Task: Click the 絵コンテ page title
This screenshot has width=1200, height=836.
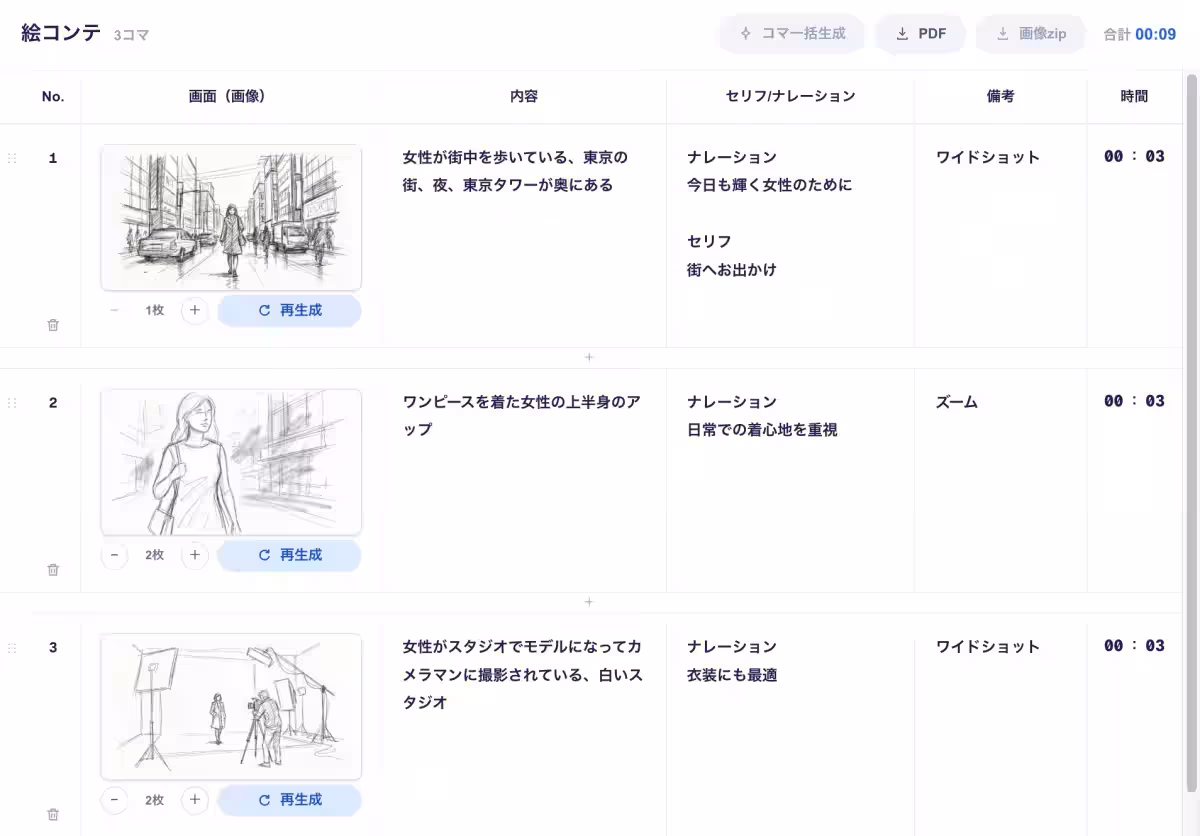Action: pos(61,33)
